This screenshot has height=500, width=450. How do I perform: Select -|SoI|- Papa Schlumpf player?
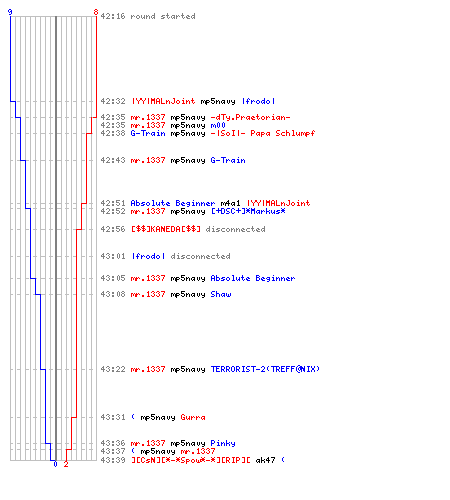263,133
